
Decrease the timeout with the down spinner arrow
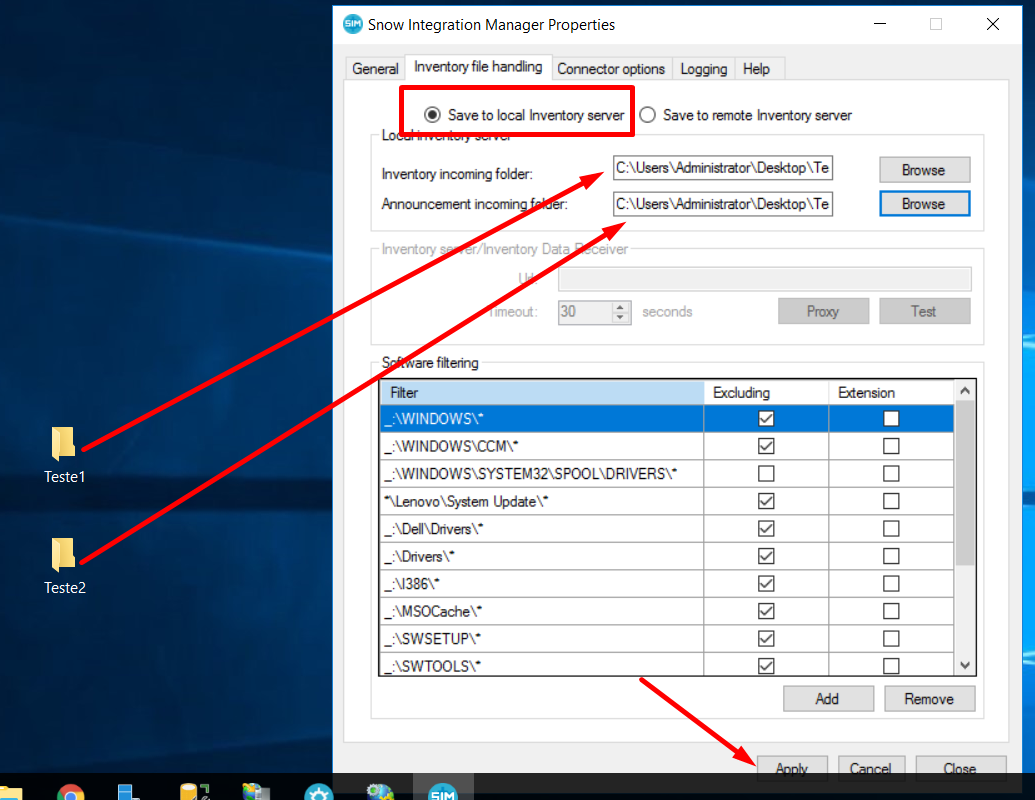(622, 316)
